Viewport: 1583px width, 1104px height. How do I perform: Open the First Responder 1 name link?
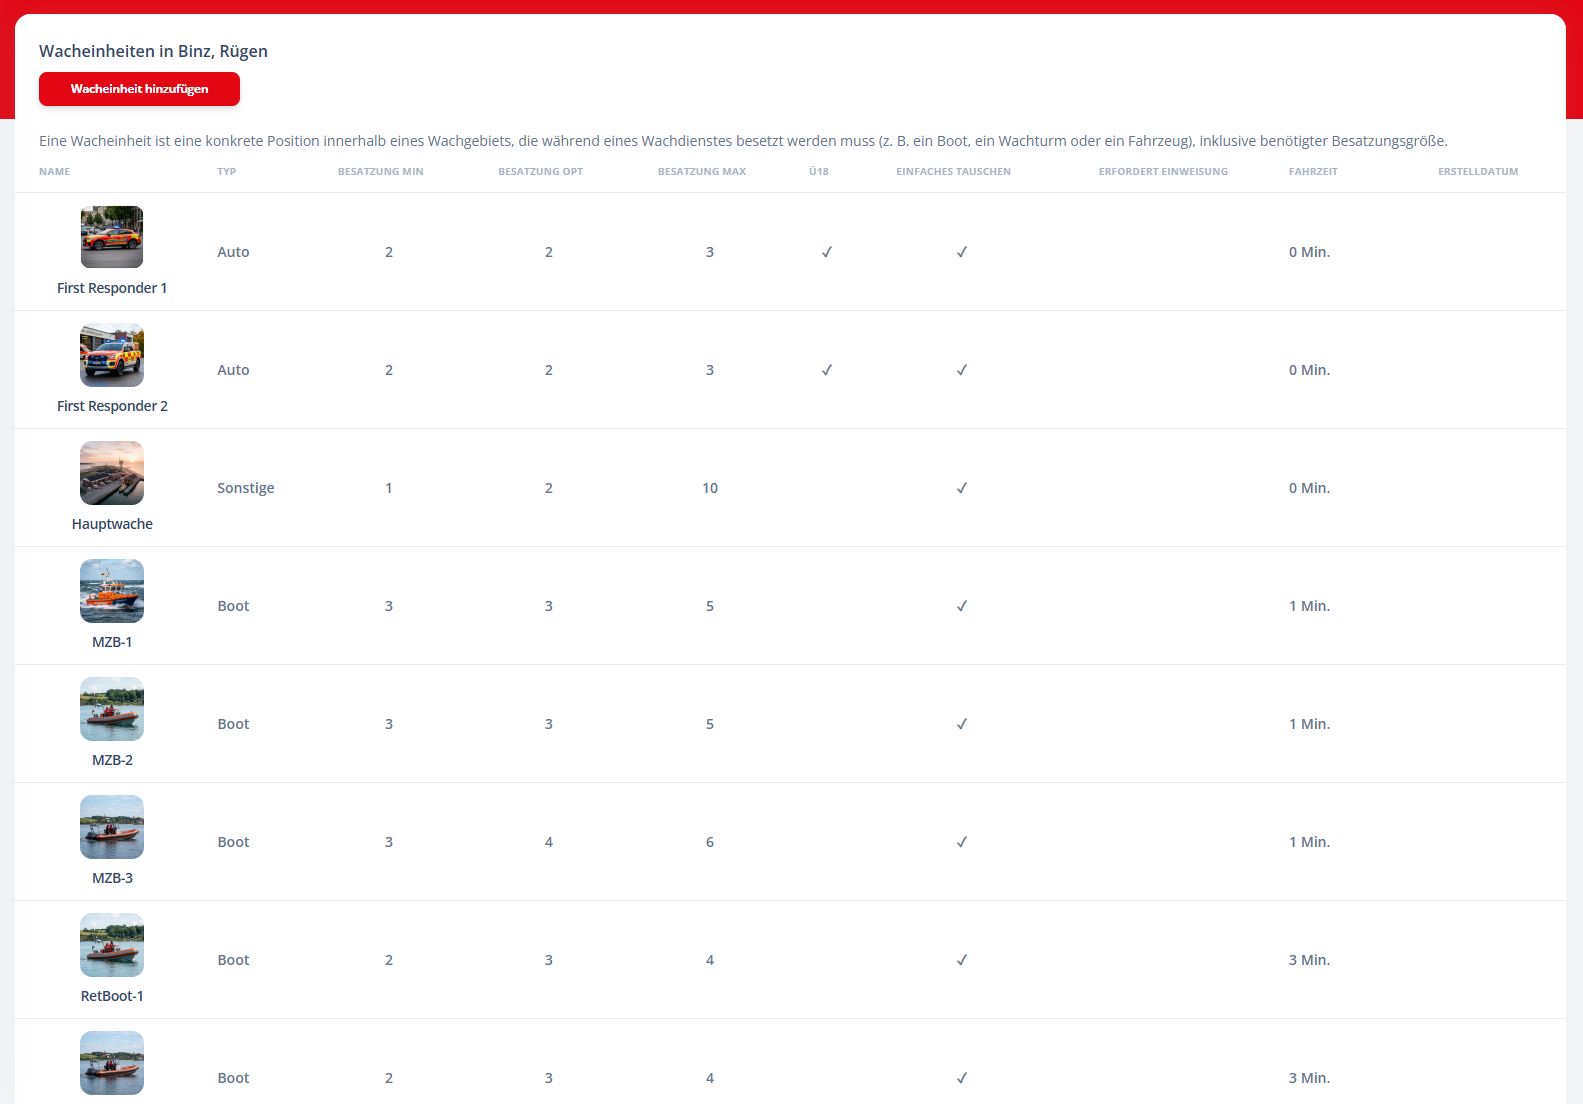pyautogui.click(x=112, y=288)
